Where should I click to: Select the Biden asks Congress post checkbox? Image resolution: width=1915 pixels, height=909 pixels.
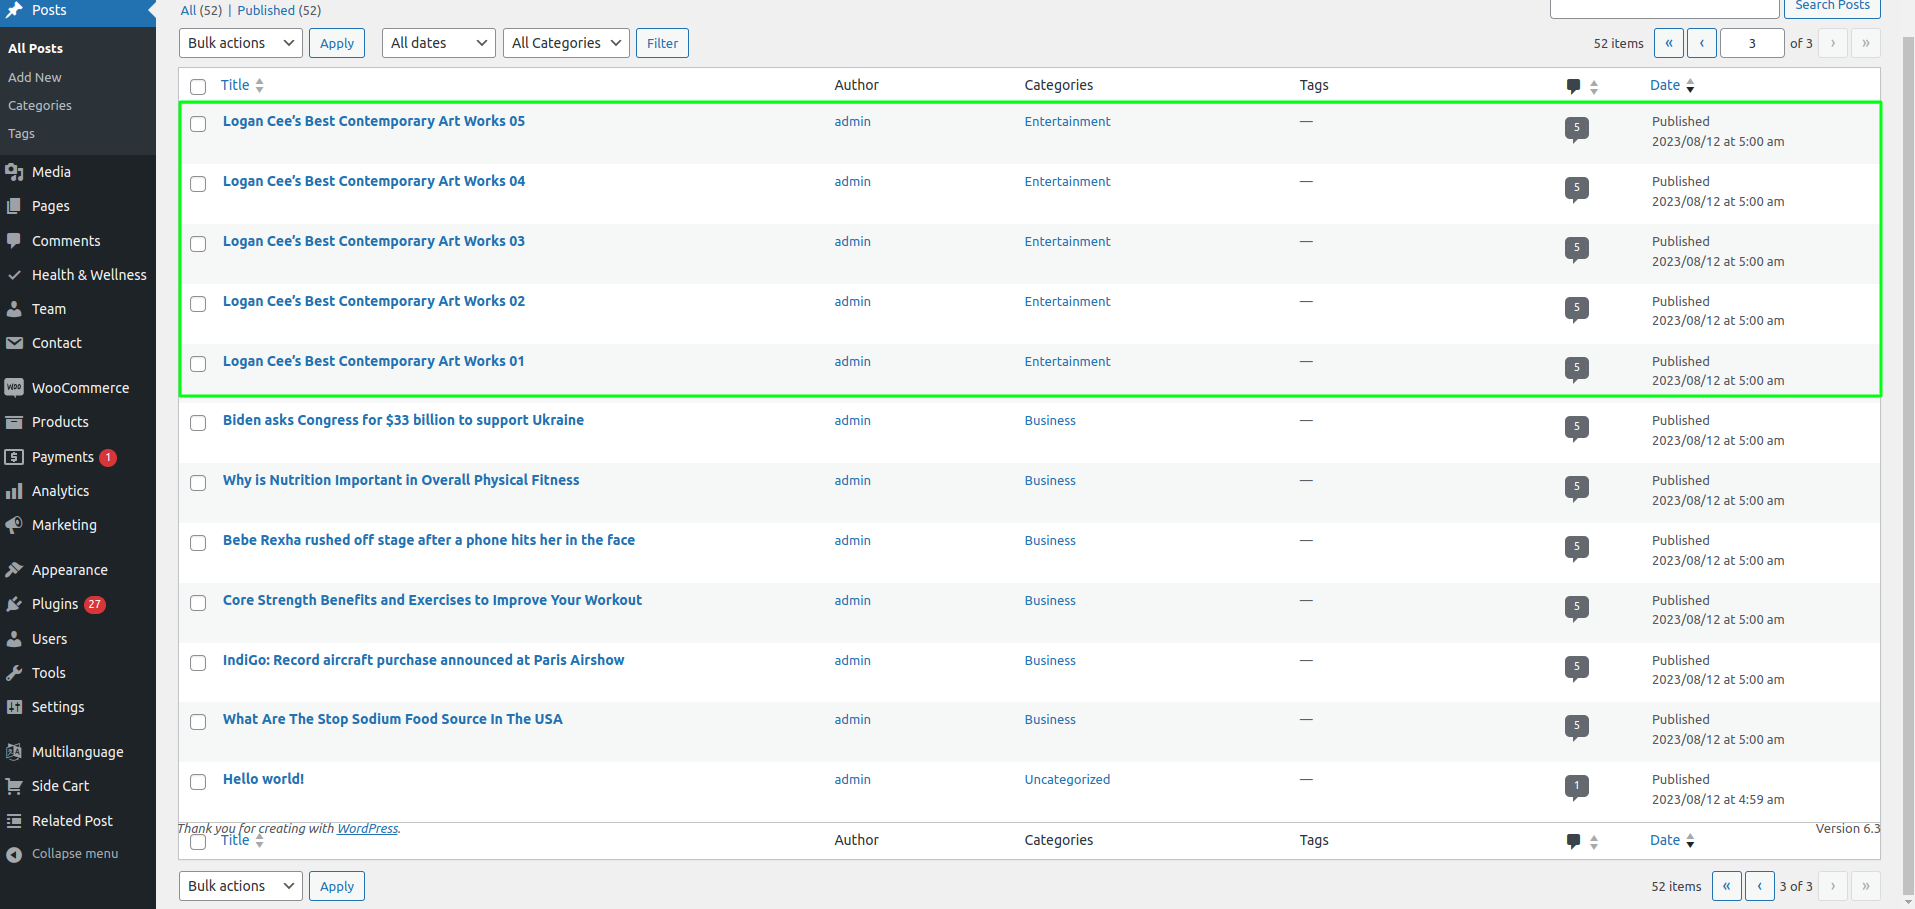coord(198,423)
